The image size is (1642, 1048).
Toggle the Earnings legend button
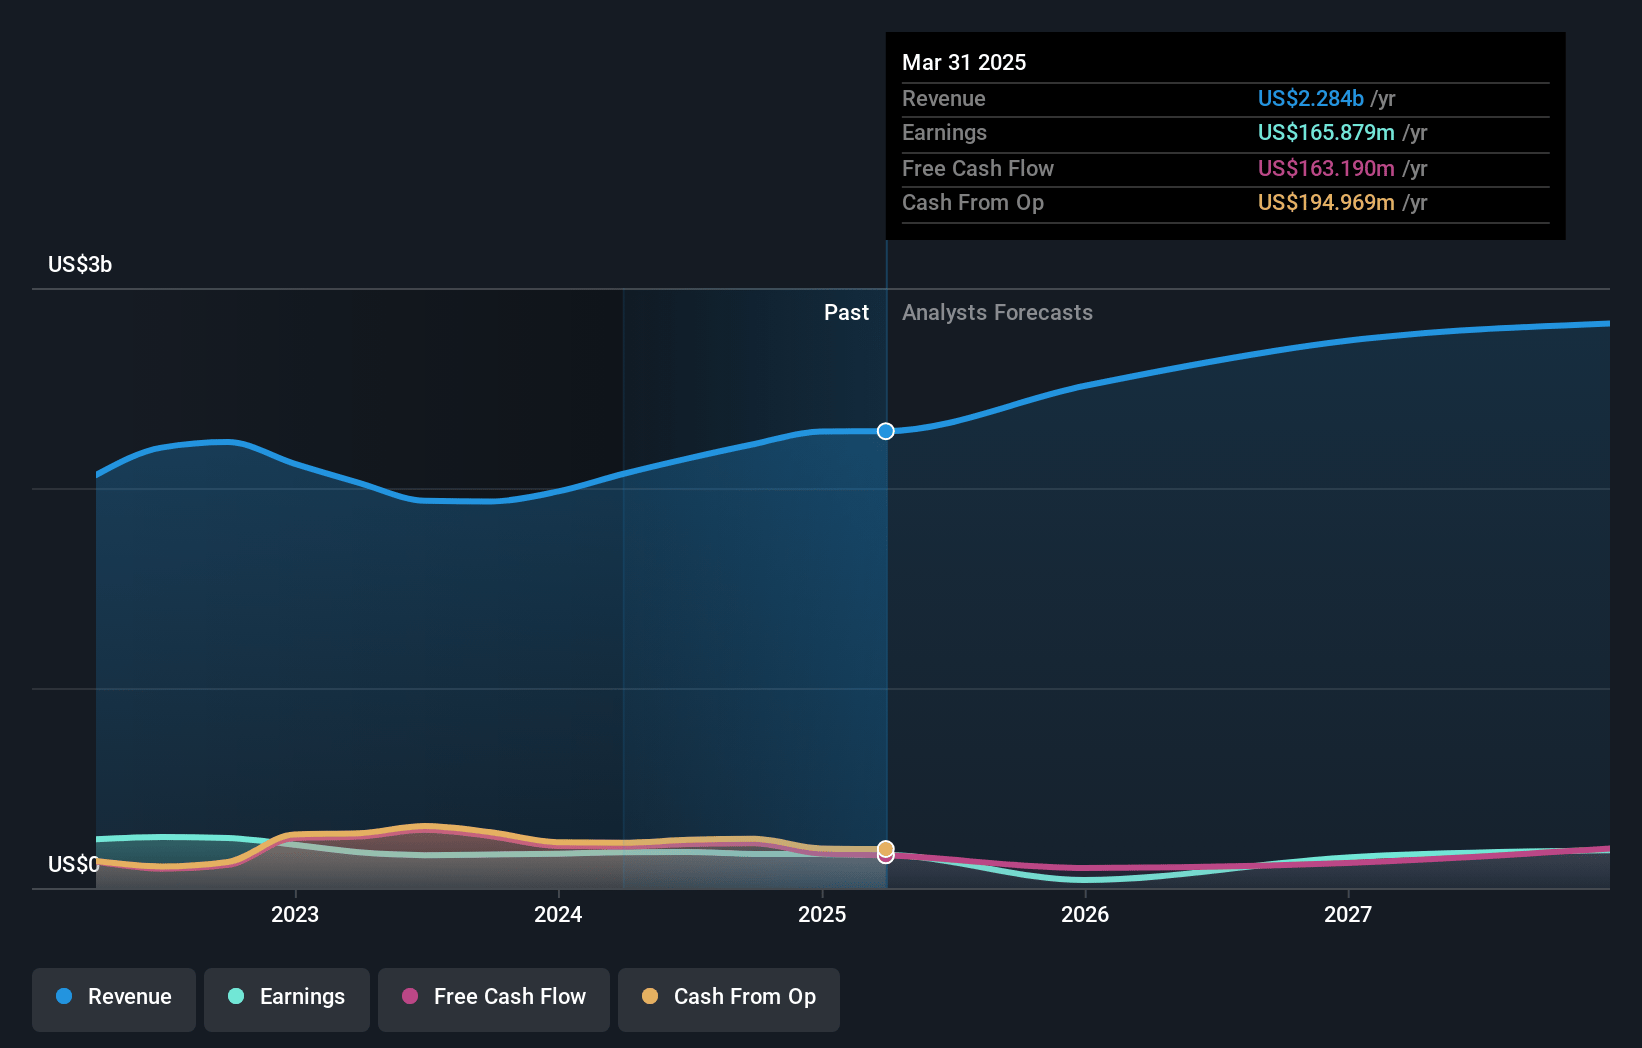[x=287, y=999]
